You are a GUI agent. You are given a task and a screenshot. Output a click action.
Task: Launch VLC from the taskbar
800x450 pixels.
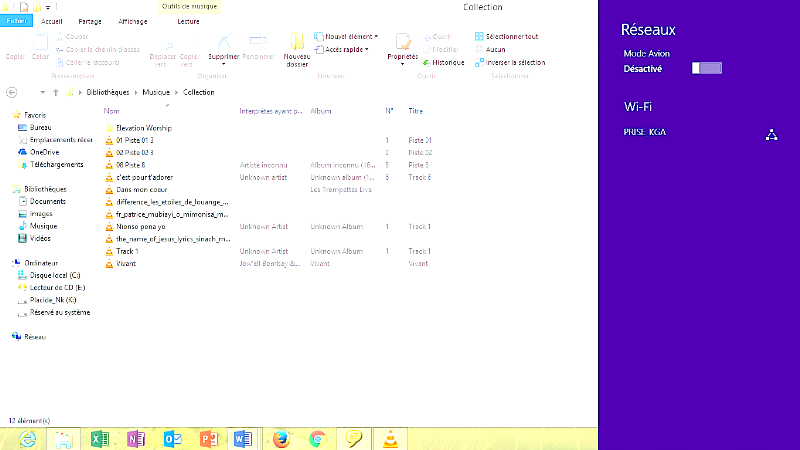(392, 439)
